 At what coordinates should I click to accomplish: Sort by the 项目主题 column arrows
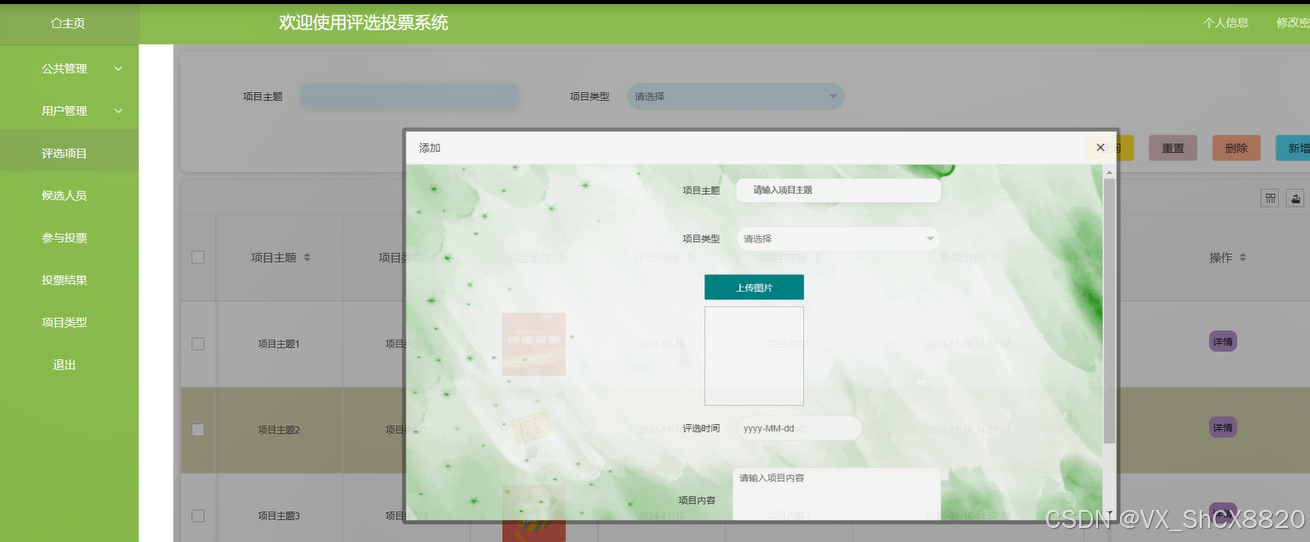tap(307, 257)
